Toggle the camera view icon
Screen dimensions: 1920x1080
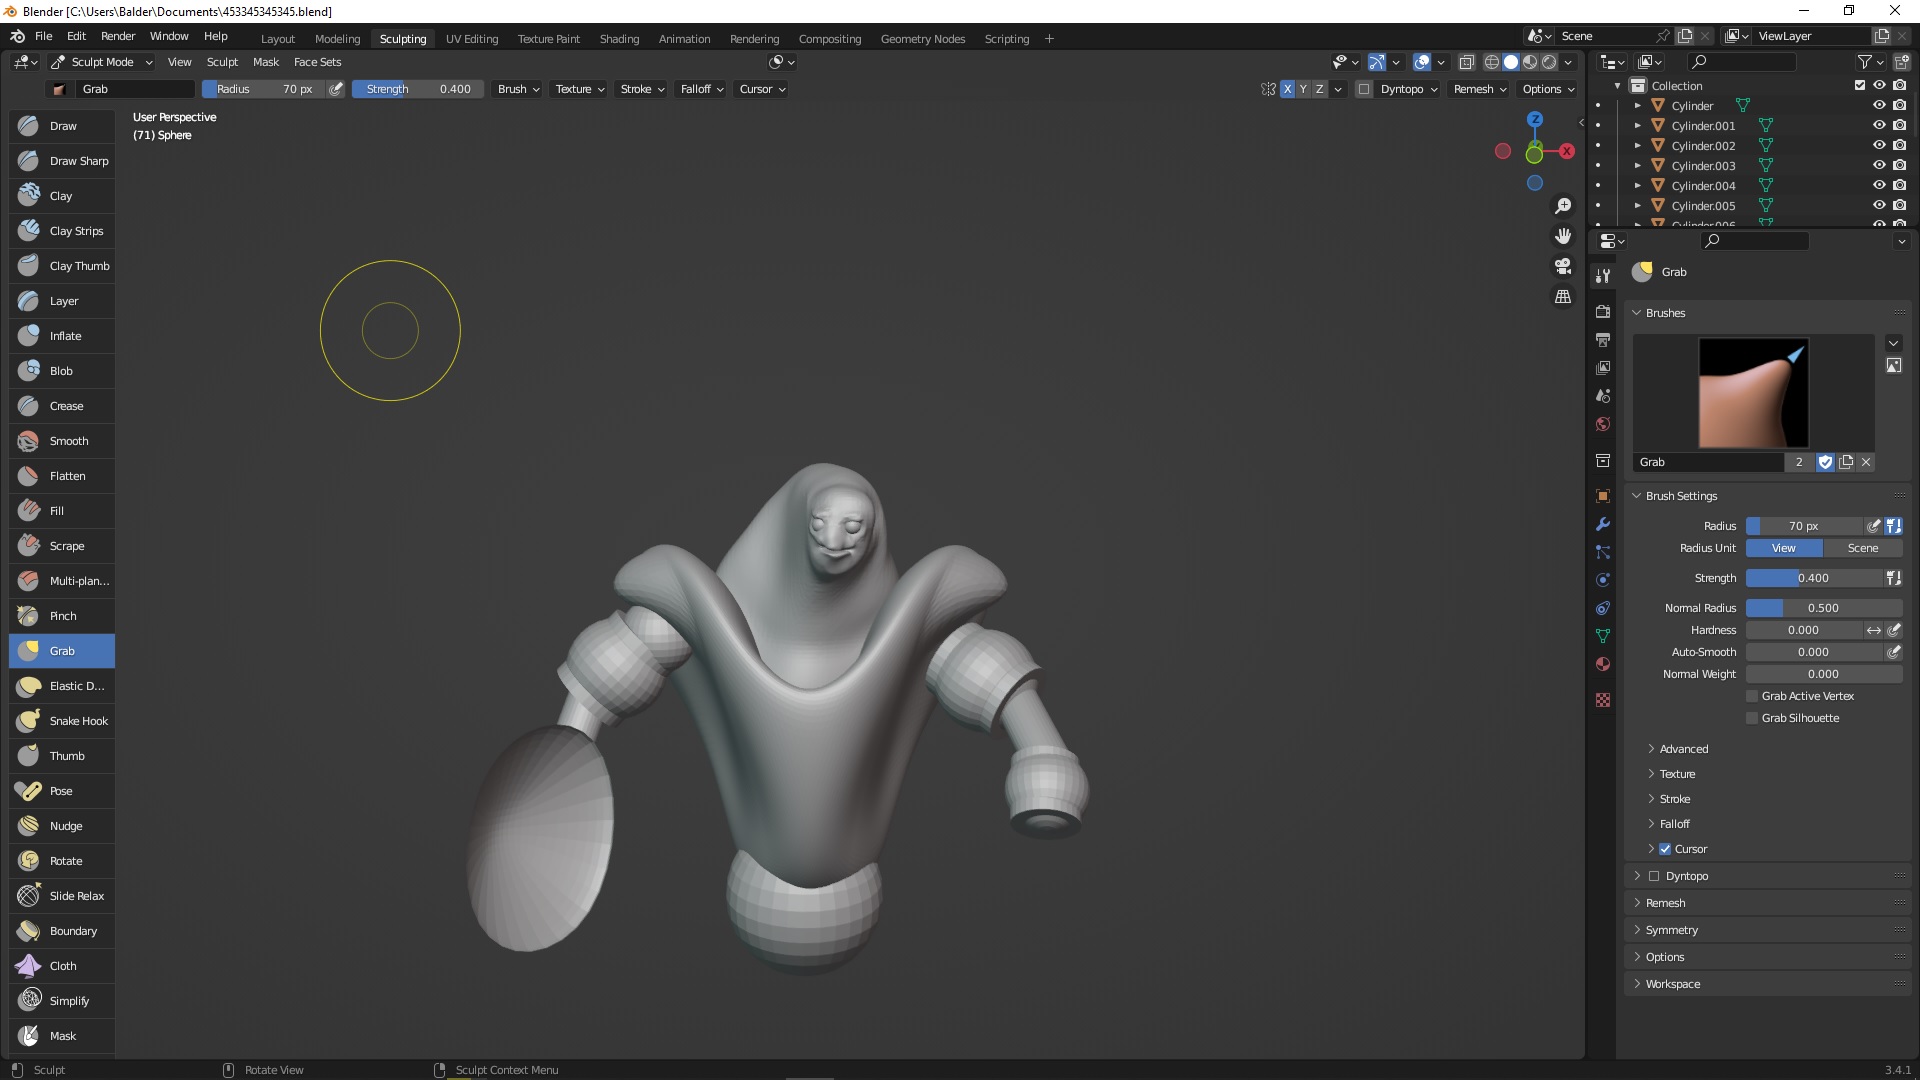(1563, 266)
